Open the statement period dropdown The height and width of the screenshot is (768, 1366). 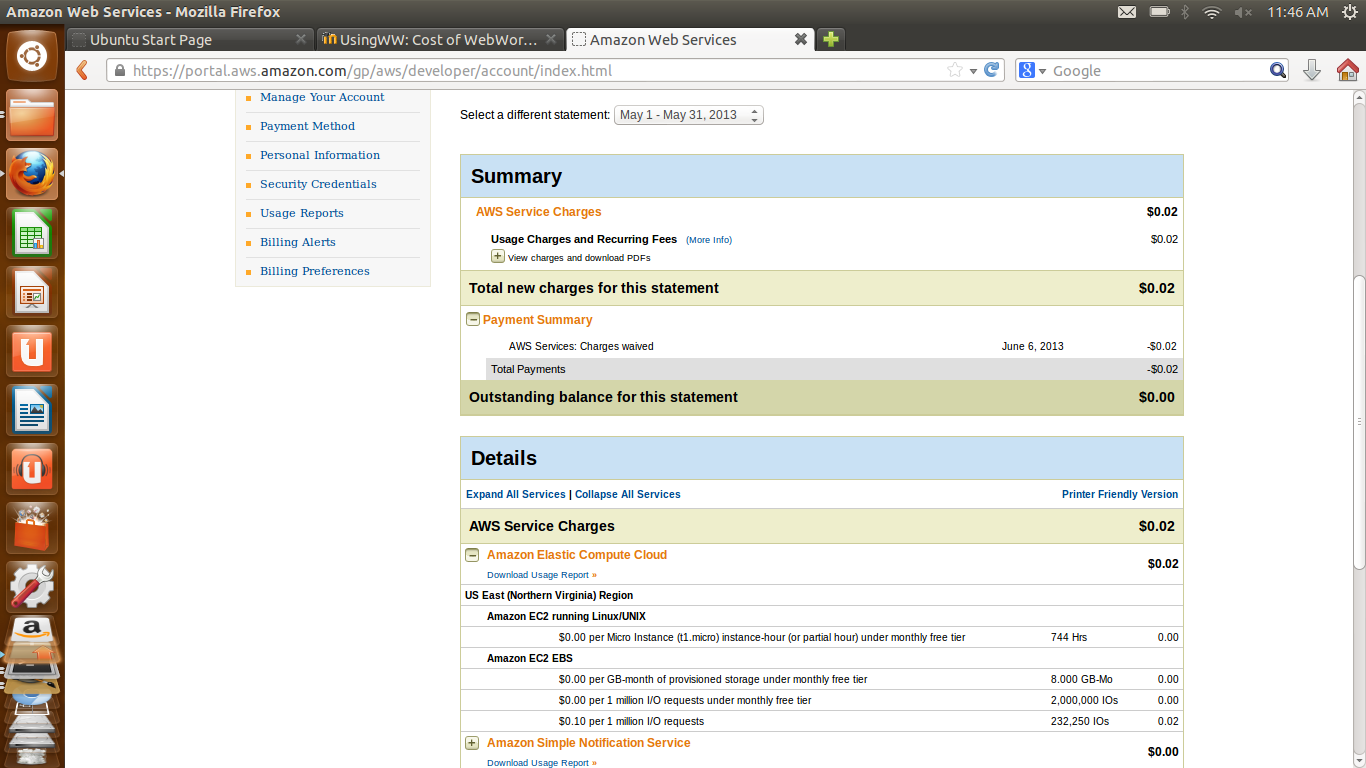[689, 115]
